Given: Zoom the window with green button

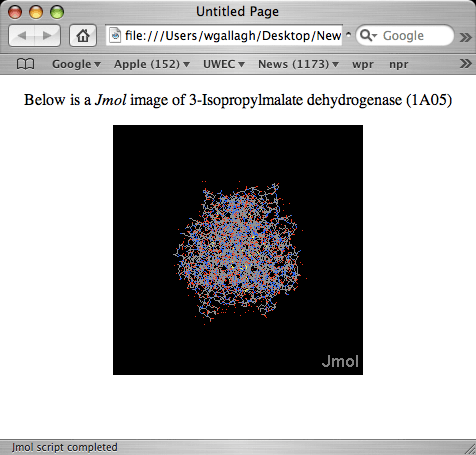Looking at the screenshot, I should pyautogui.click(x=57, y=12).
